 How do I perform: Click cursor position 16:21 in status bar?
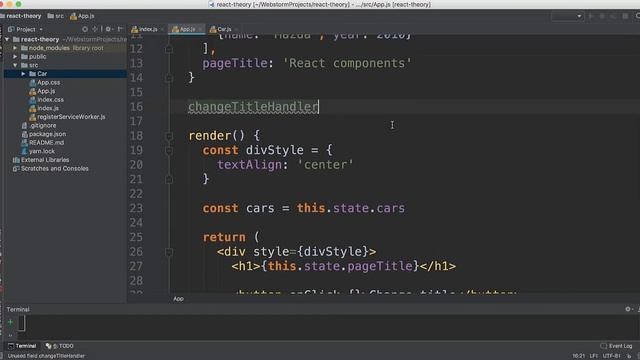578,356
